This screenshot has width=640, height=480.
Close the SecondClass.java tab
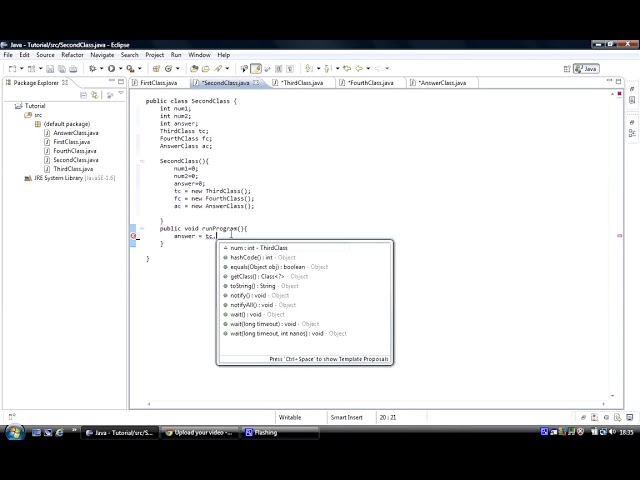pos(256,83)
